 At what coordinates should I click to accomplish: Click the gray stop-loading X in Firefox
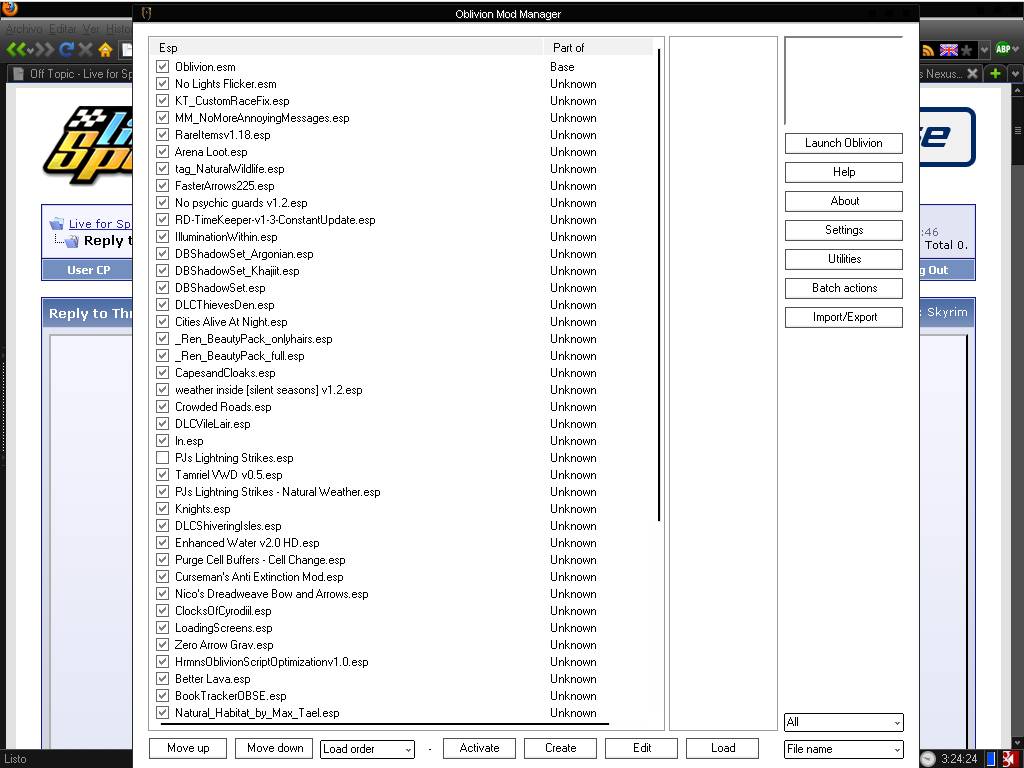(x=85, y=50)
